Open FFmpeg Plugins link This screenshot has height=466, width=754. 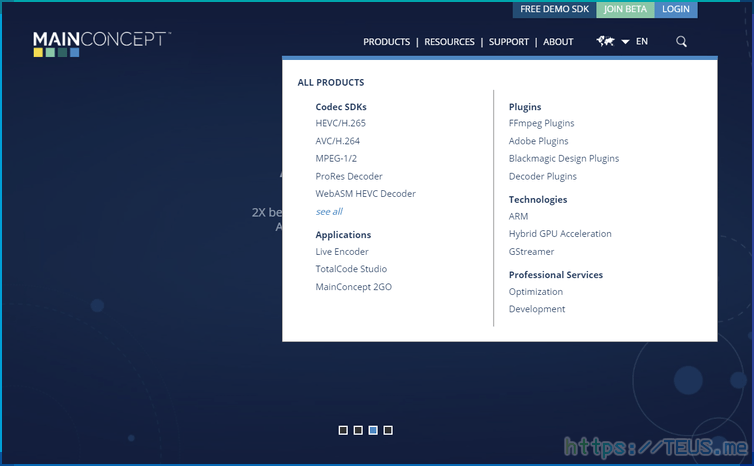click(x=541, y=123)
